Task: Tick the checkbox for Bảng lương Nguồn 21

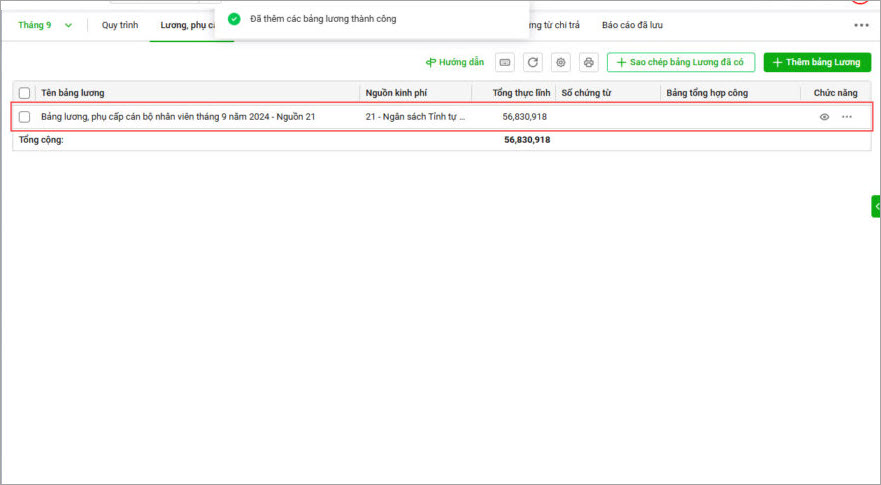Action: pyautogui.click(x=24, y=117)
